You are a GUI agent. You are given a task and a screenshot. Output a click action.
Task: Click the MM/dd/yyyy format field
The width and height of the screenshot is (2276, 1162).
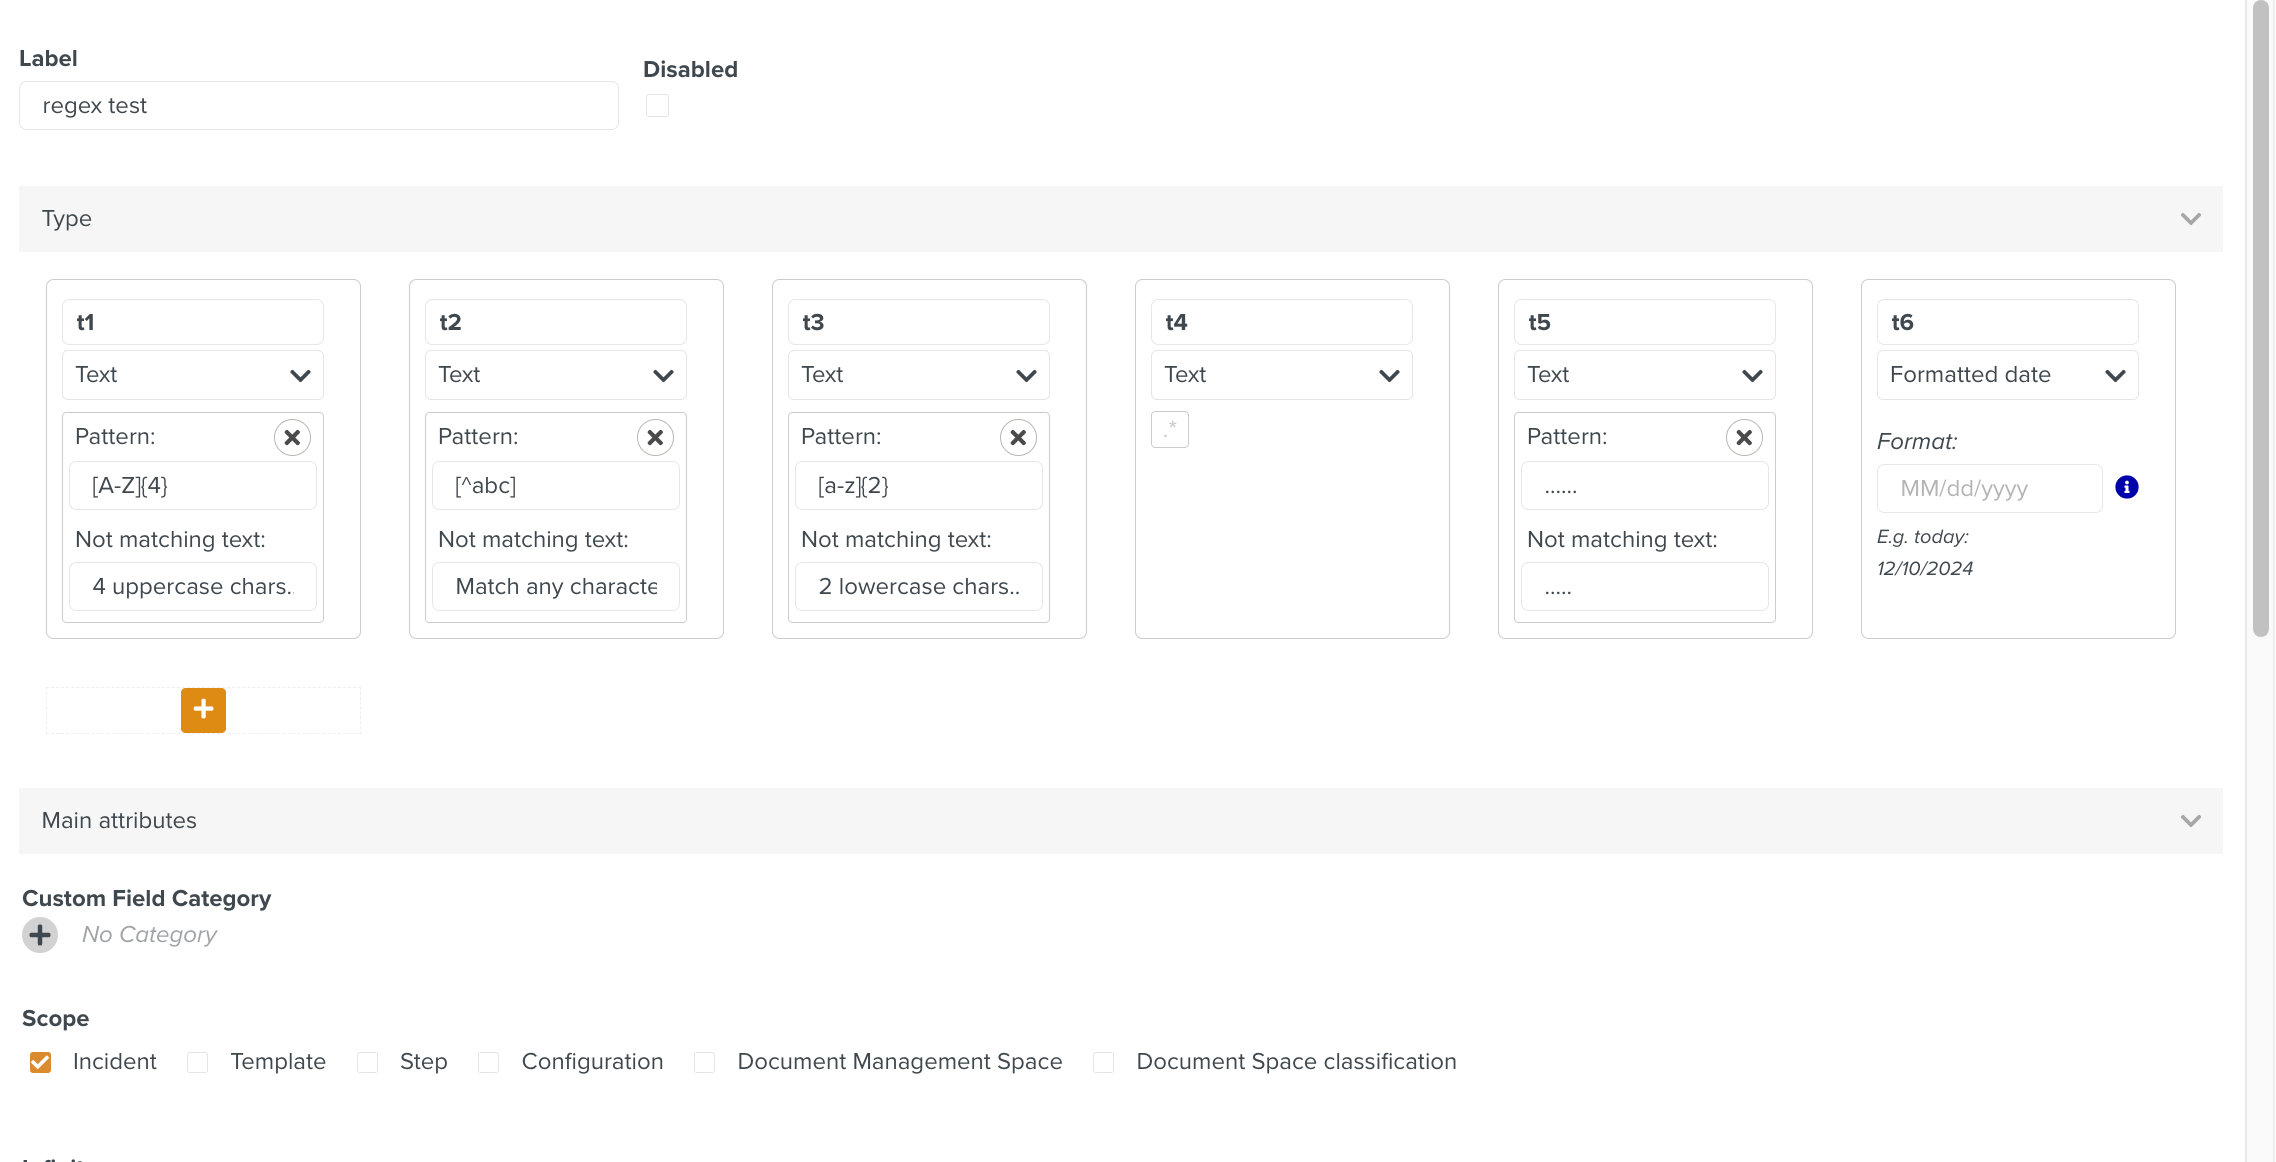tap(1990, 489)
